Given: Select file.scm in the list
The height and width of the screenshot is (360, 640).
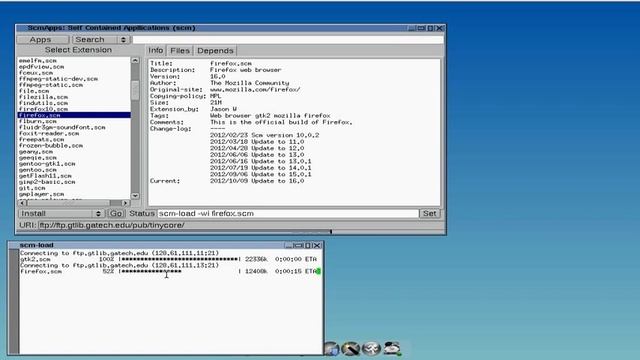Looking at the screenshot, I should 74,91.
